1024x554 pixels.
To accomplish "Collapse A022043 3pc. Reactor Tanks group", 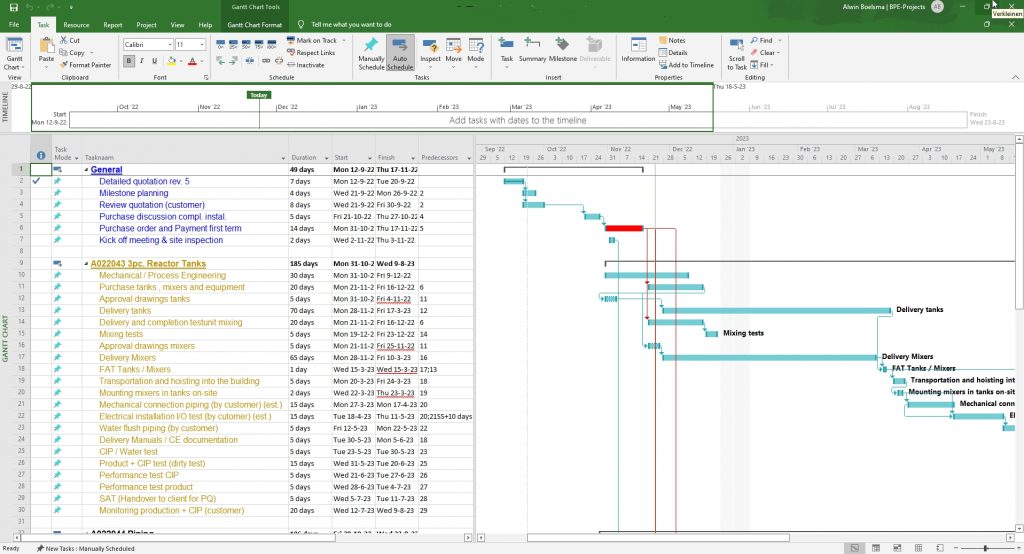I will pos(86,264).
